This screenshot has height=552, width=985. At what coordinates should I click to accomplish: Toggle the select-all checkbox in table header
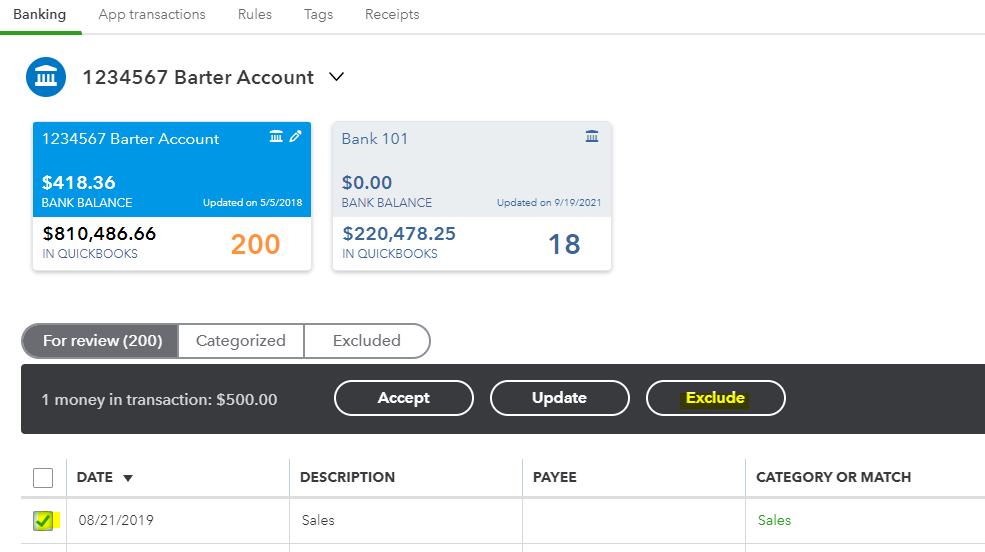(43, 477)
